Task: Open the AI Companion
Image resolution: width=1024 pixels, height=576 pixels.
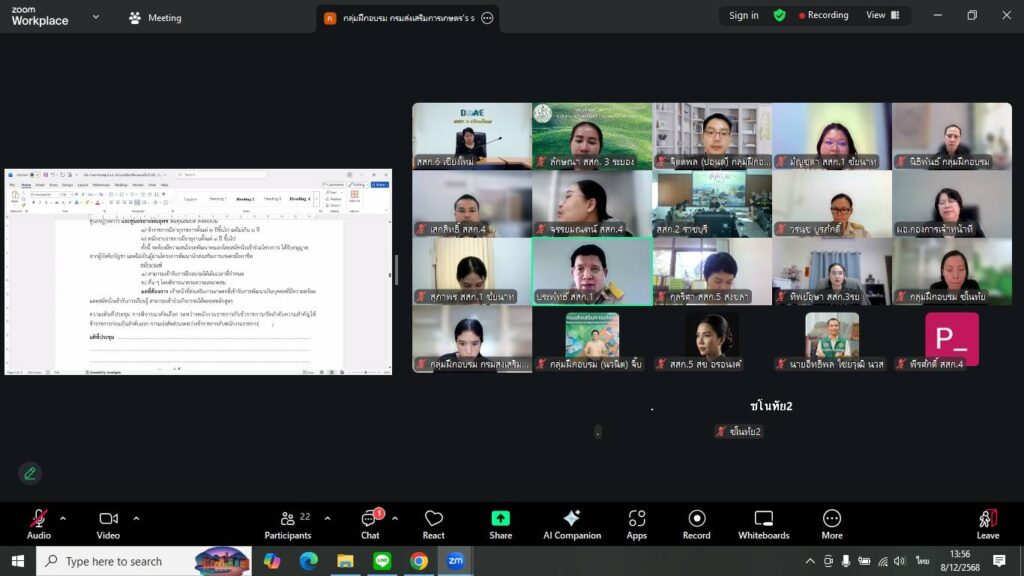Action: [571, 522]
